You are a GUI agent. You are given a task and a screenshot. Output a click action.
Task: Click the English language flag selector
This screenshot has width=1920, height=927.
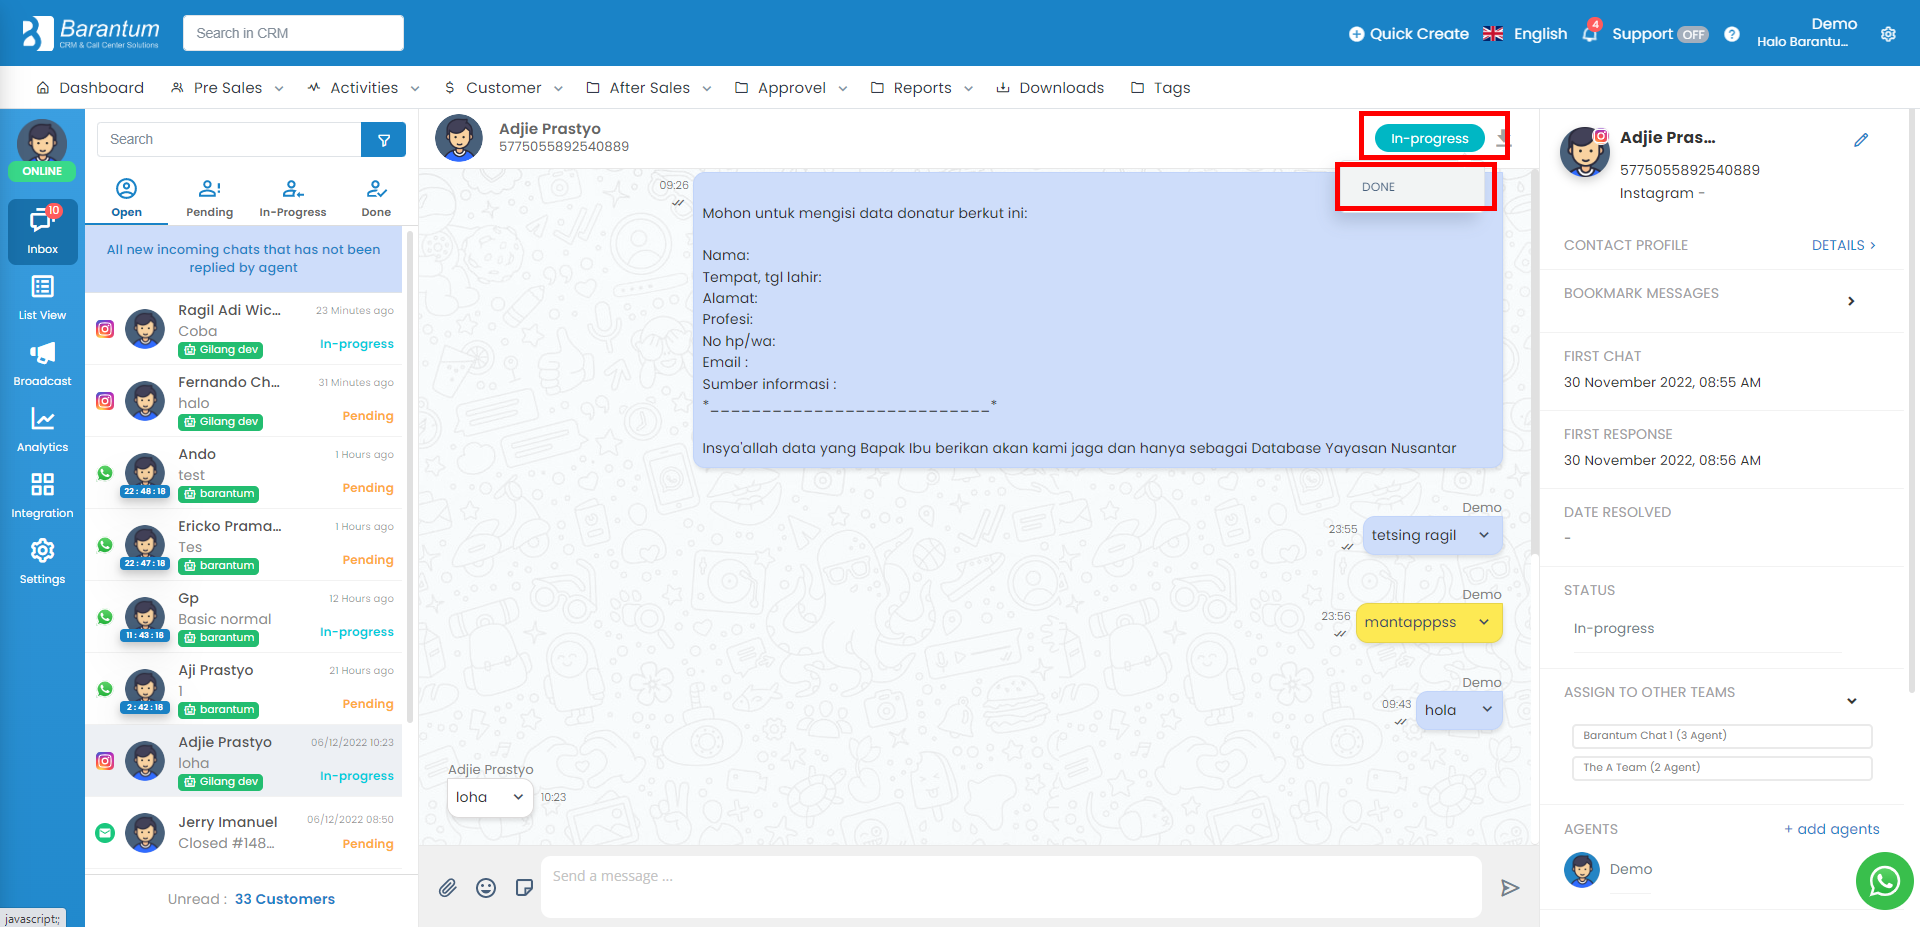[1525, 34]
